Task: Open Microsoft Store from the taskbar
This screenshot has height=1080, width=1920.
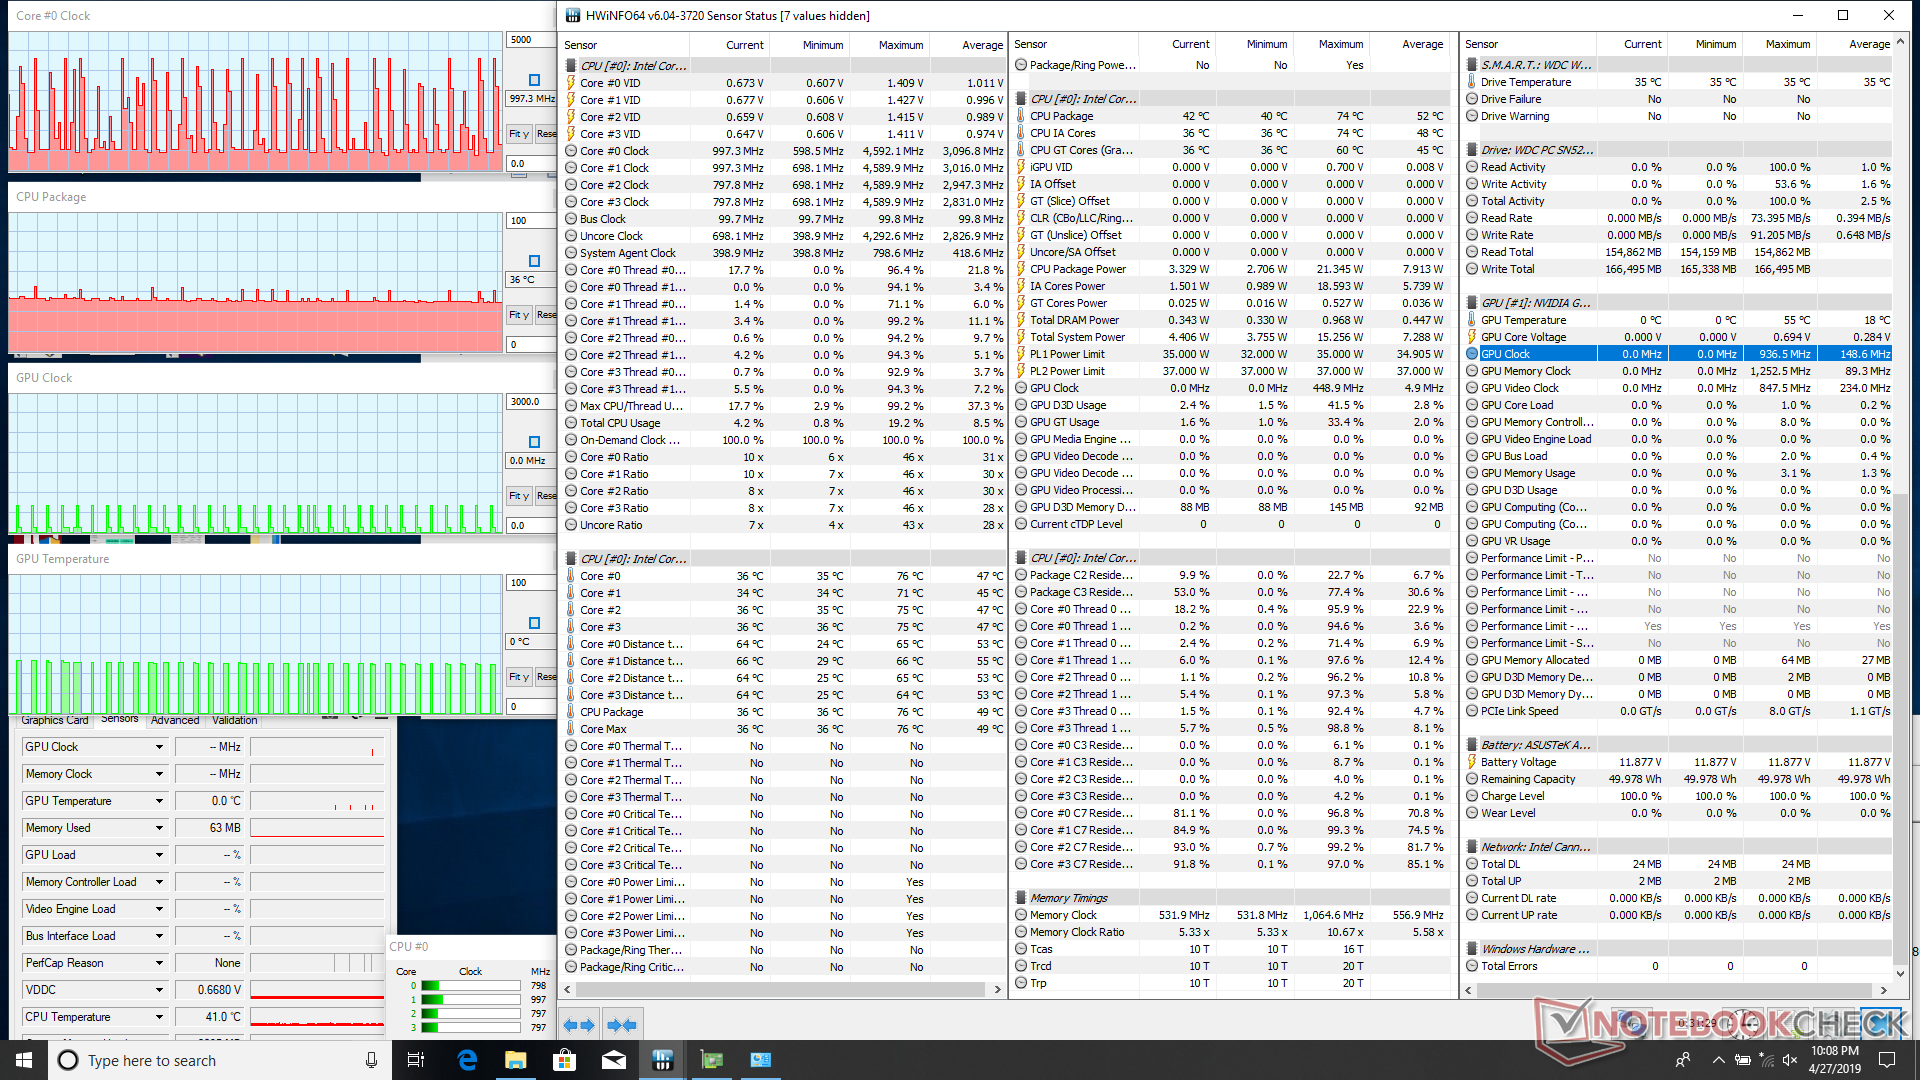Action: point(565,1060)
